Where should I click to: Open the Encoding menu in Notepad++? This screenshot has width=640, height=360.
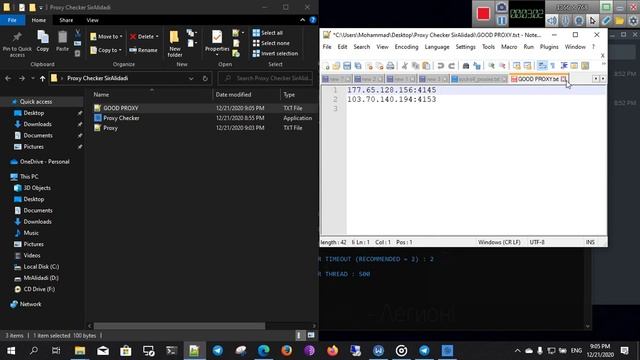[x=406, y=47]
